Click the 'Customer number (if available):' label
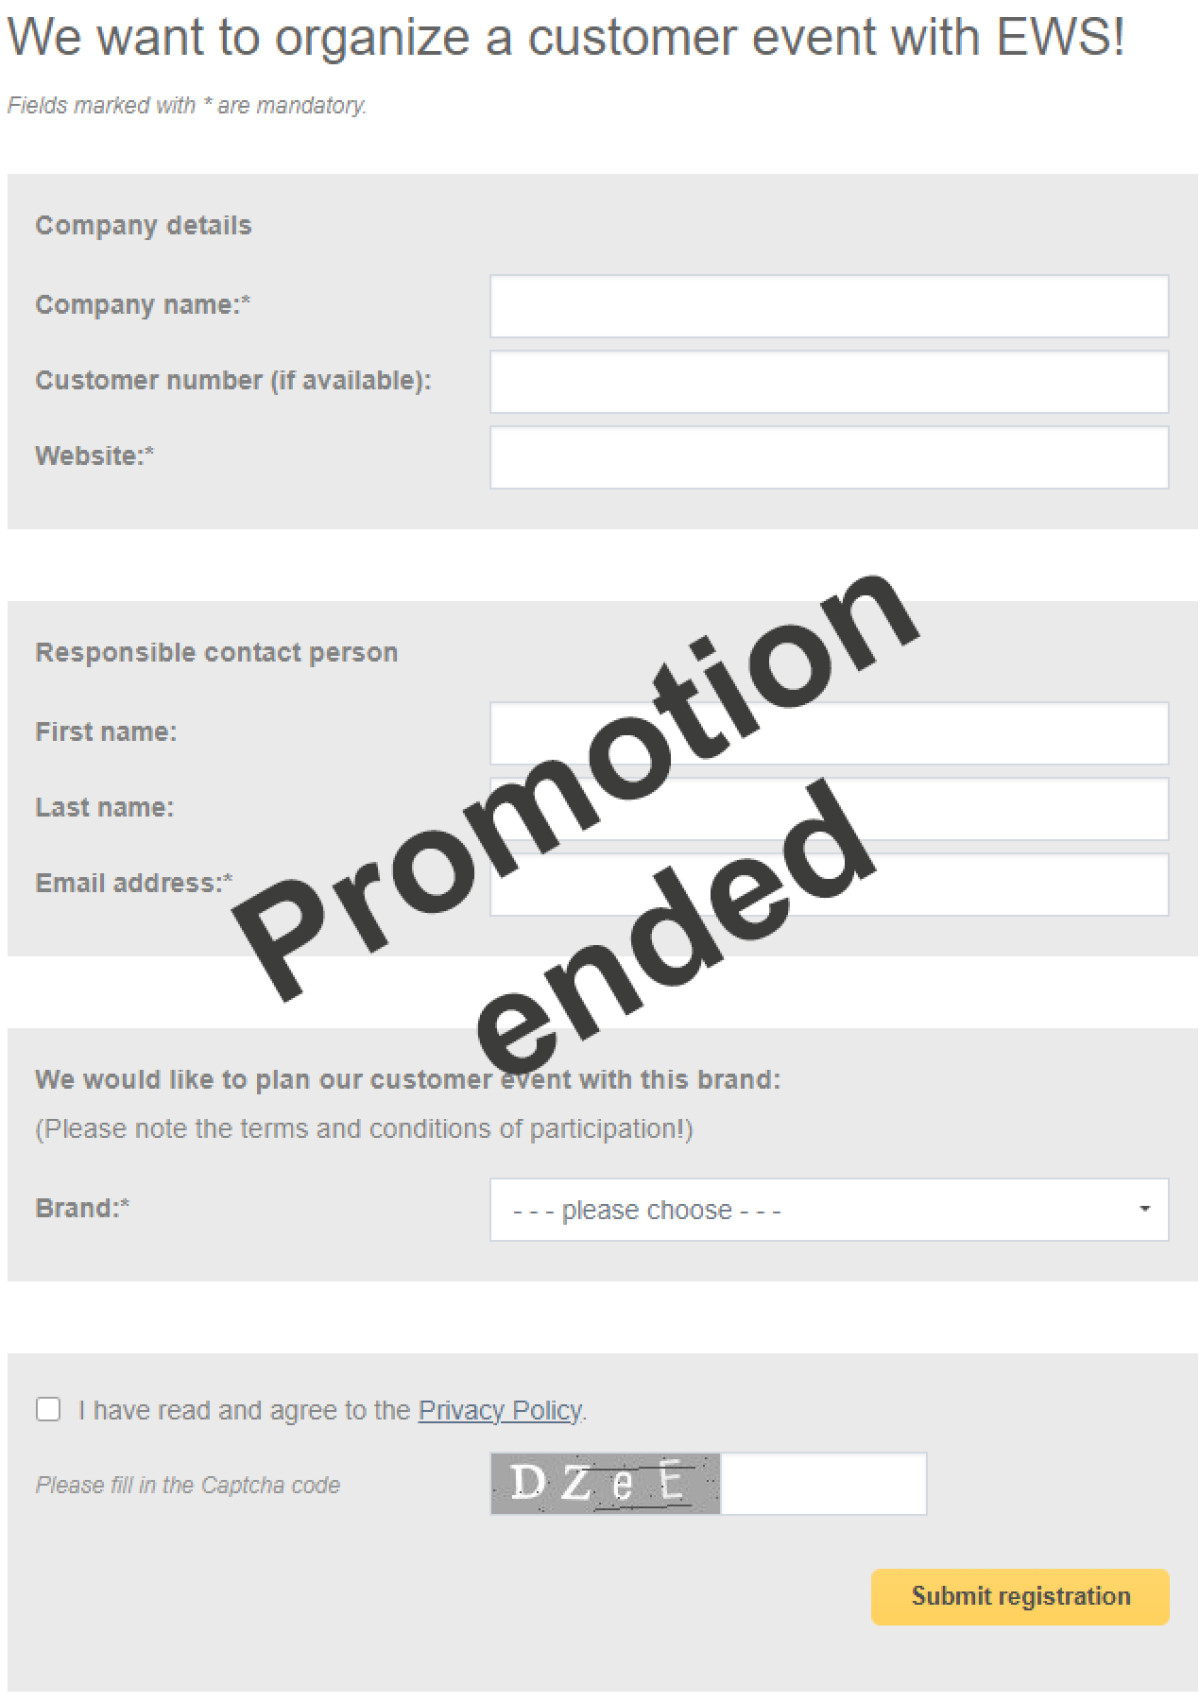 [233, 380]
